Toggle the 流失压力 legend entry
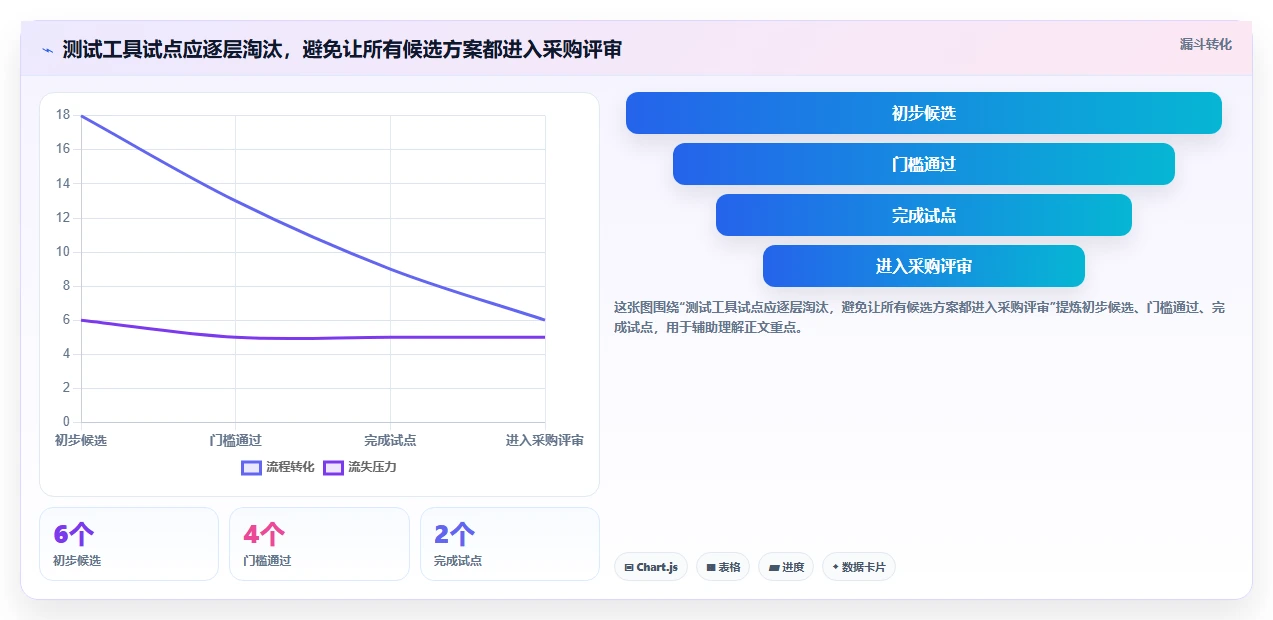The height and width of the screenshot is (620, 1273). point(360,467)
